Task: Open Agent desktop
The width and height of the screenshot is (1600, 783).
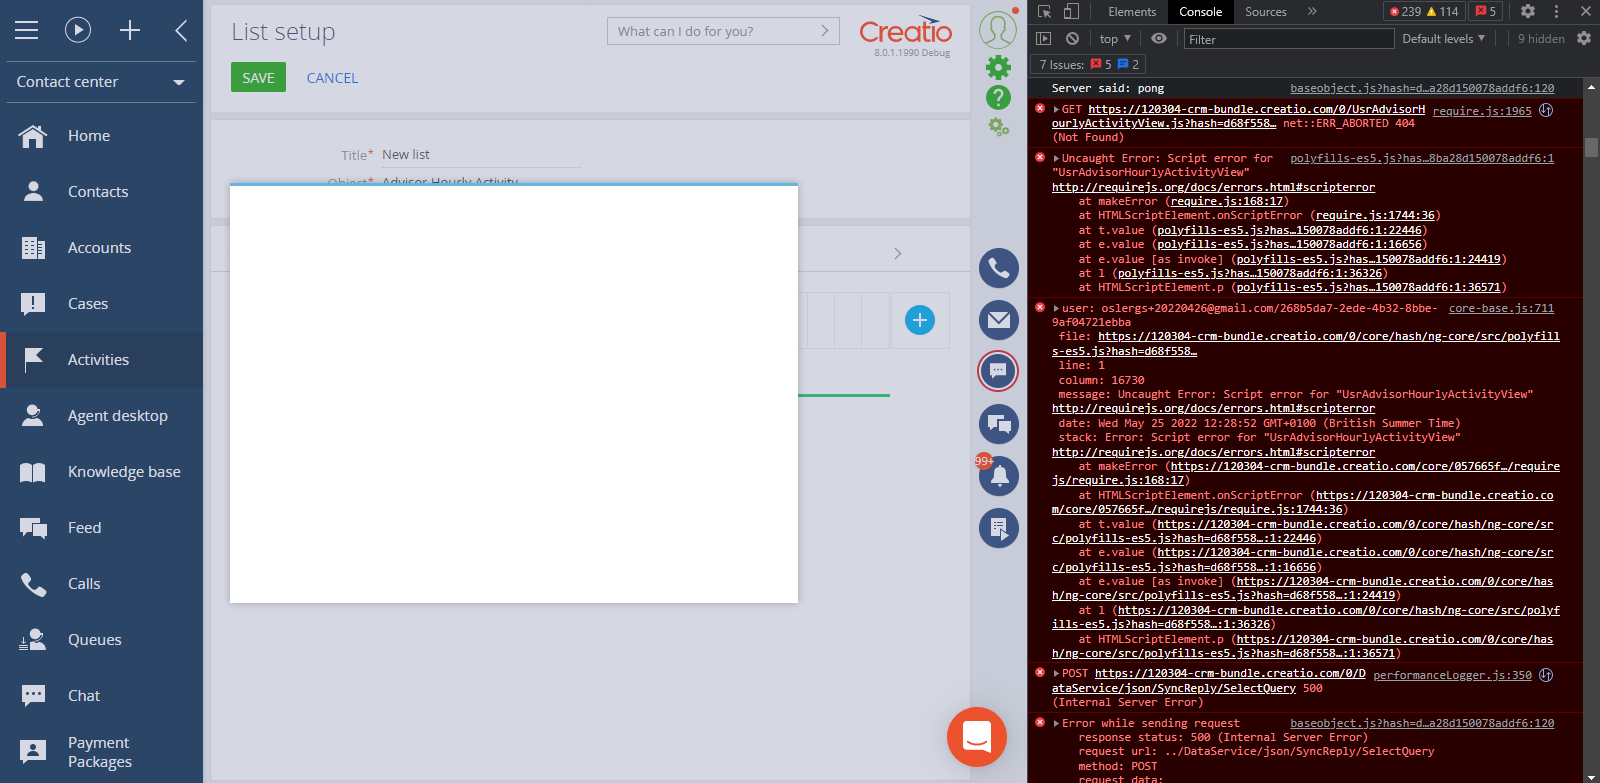Action: click(101, 416)
